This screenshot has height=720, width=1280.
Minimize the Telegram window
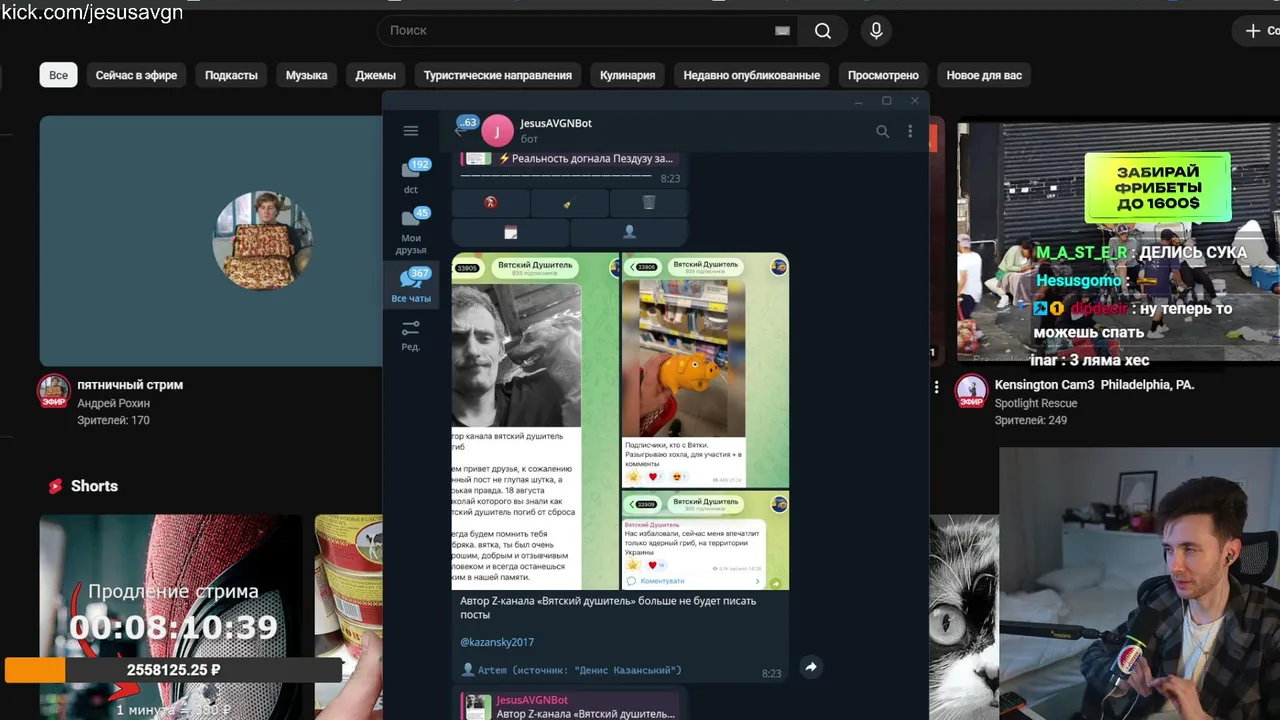pyautogui.click(x=858, y=101)
